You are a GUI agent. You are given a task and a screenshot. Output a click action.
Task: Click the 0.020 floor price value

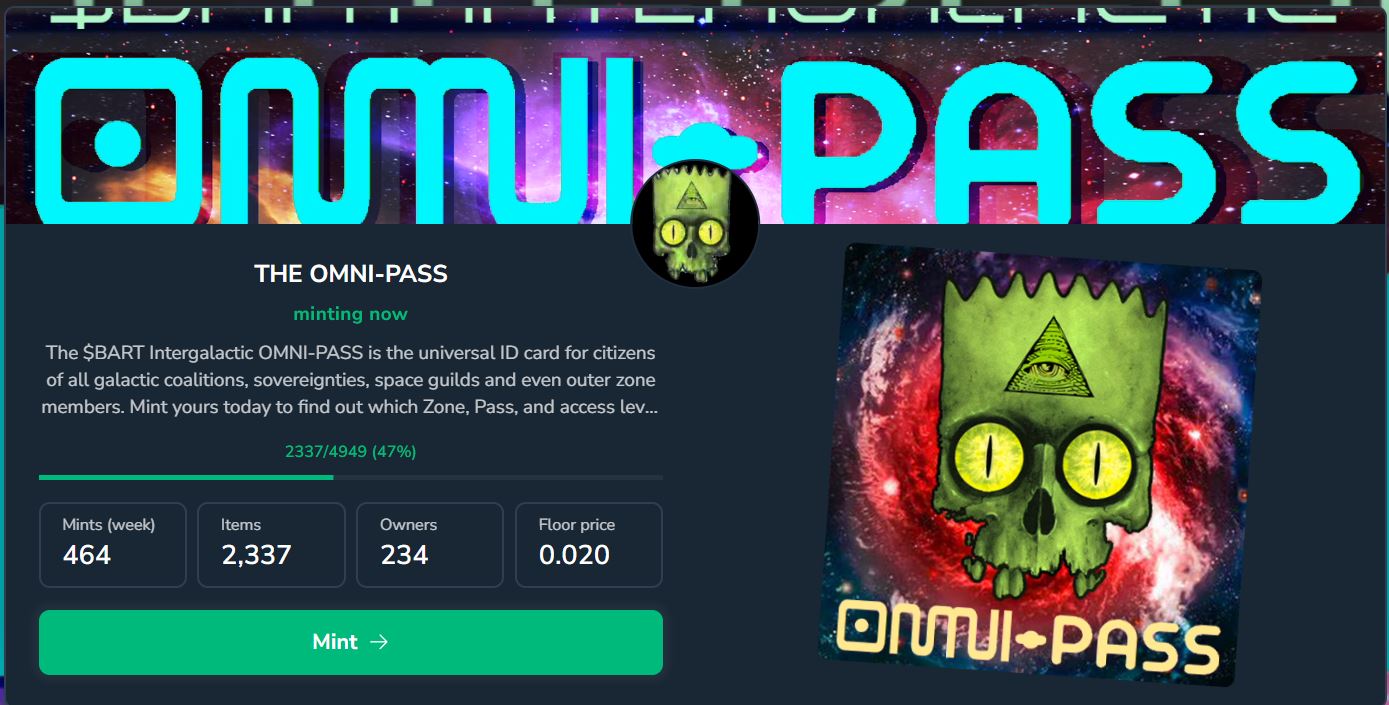click(574, 555)
